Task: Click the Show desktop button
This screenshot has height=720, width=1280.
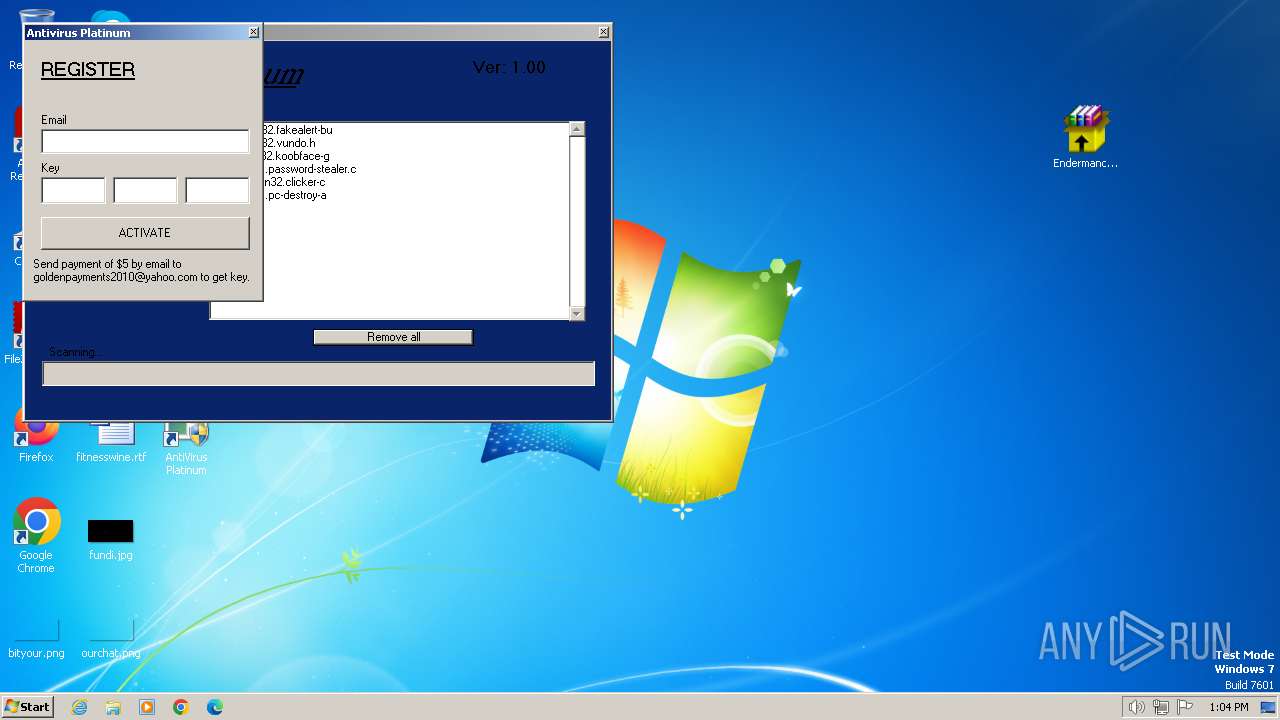Action: click(x=1269, y=707)
